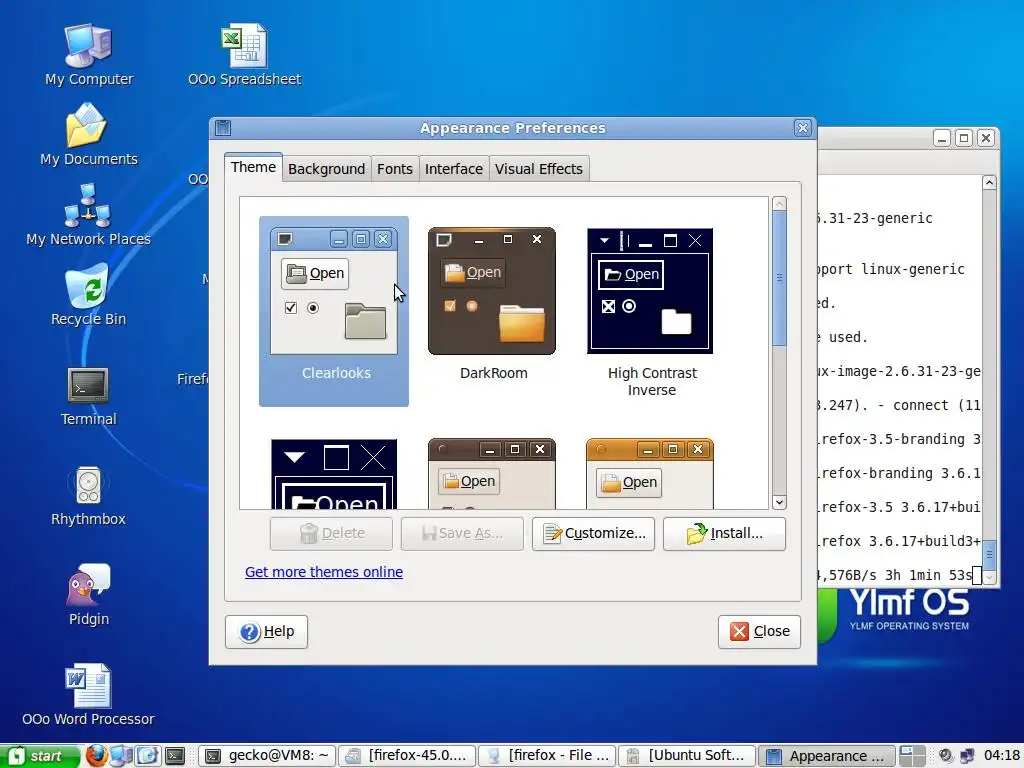This screenshot has height=768, width=1024.
Task: Click the theme list scroll up arrow
Action: click(779, 204)
